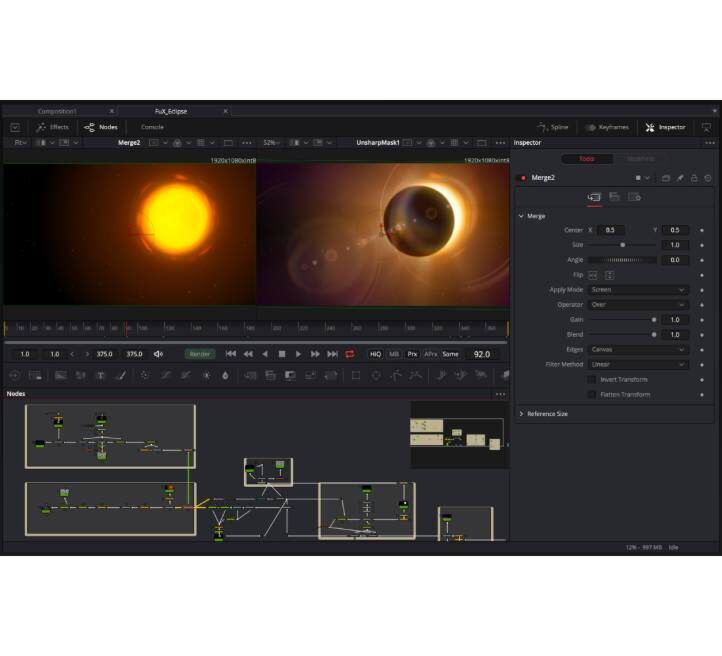Open the Apply Mode dropdown
Image resolution: width=722 pixels, height=656 pixels.
click(638, 290)
